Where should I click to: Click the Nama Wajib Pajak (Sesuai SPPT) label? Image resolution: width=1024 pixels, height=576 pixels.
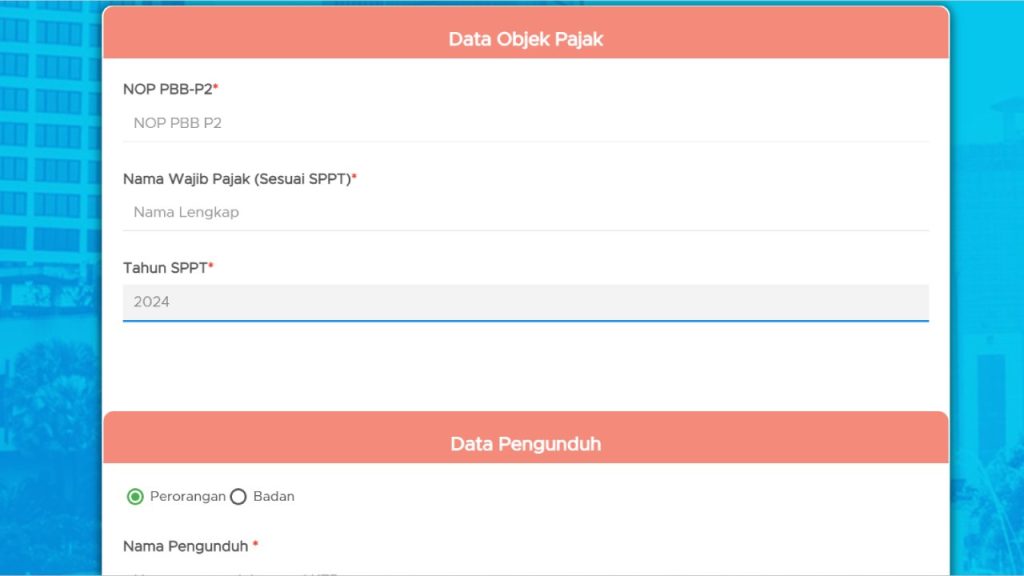click(237, 178)
